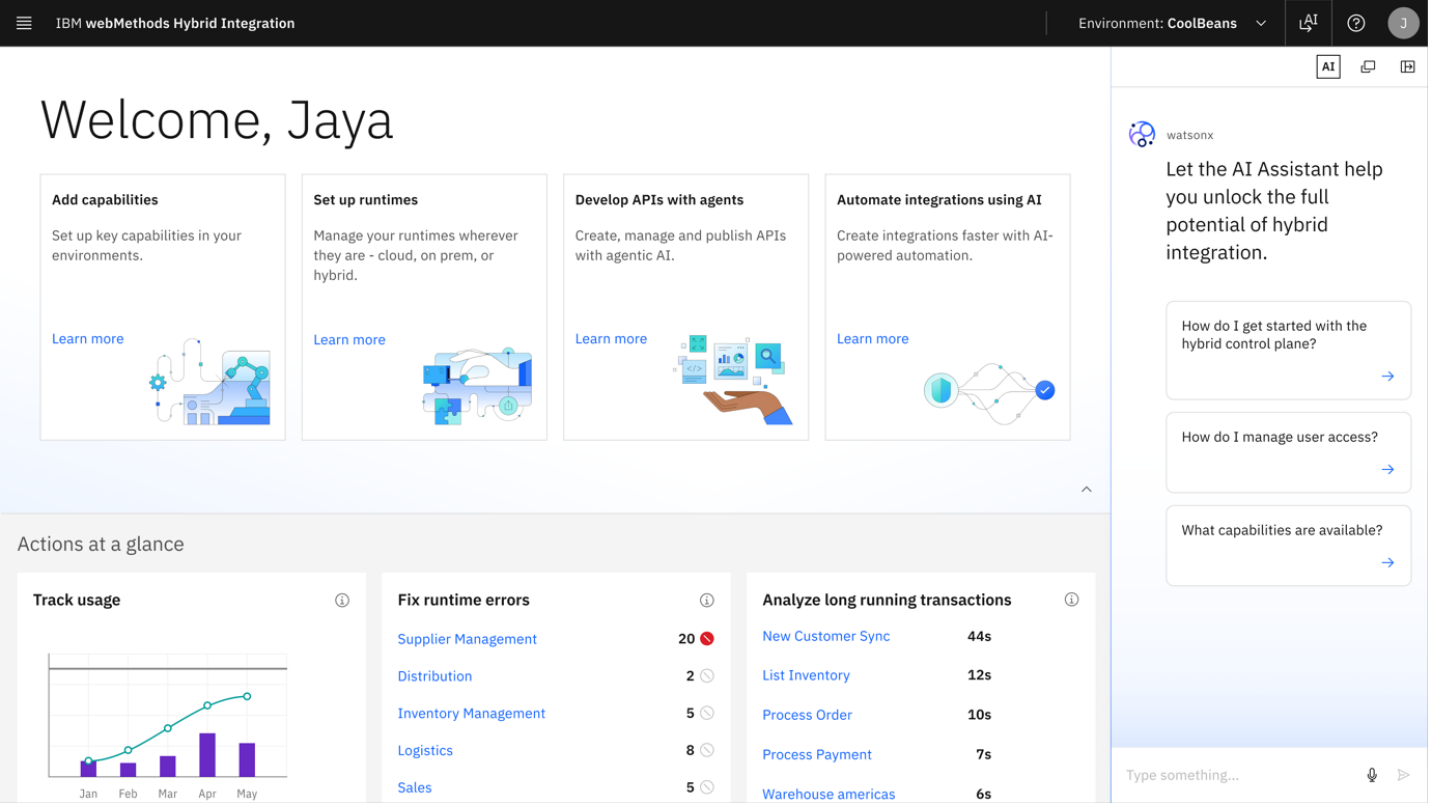Viewport: 1432px width, 805px height.
Task: Open the help question mark icon
Action: tap(1357, 23)
